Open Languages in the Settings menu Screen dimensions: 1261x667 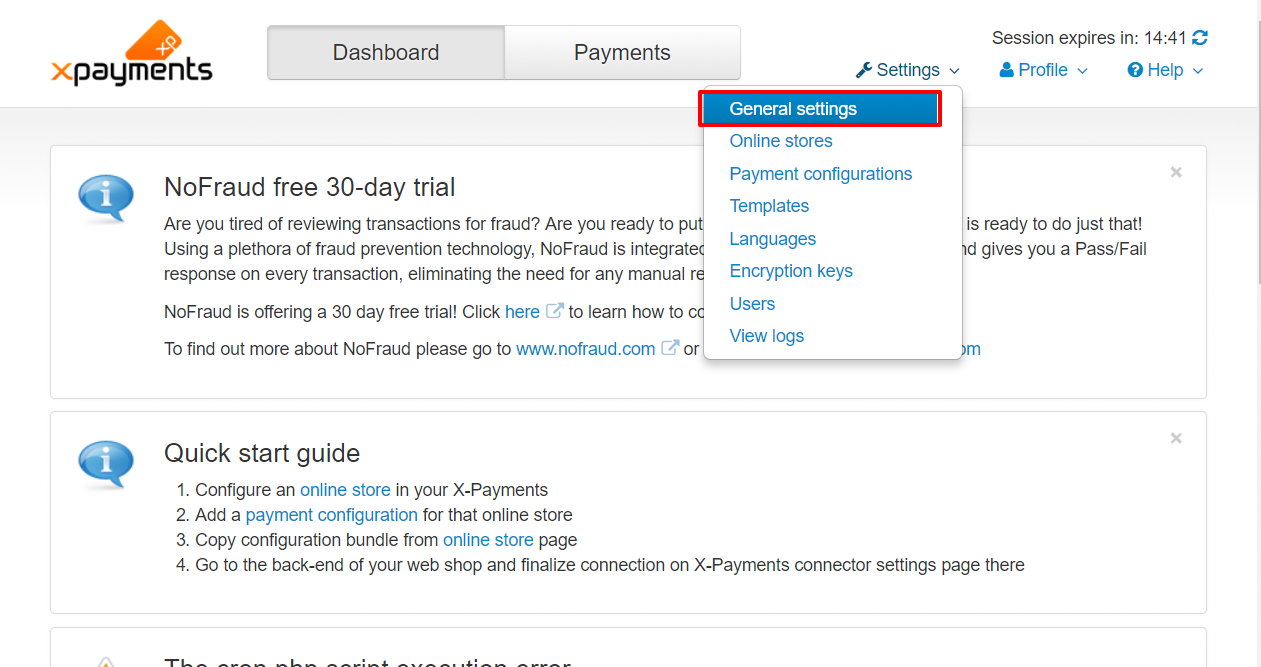tap(773, 239)
